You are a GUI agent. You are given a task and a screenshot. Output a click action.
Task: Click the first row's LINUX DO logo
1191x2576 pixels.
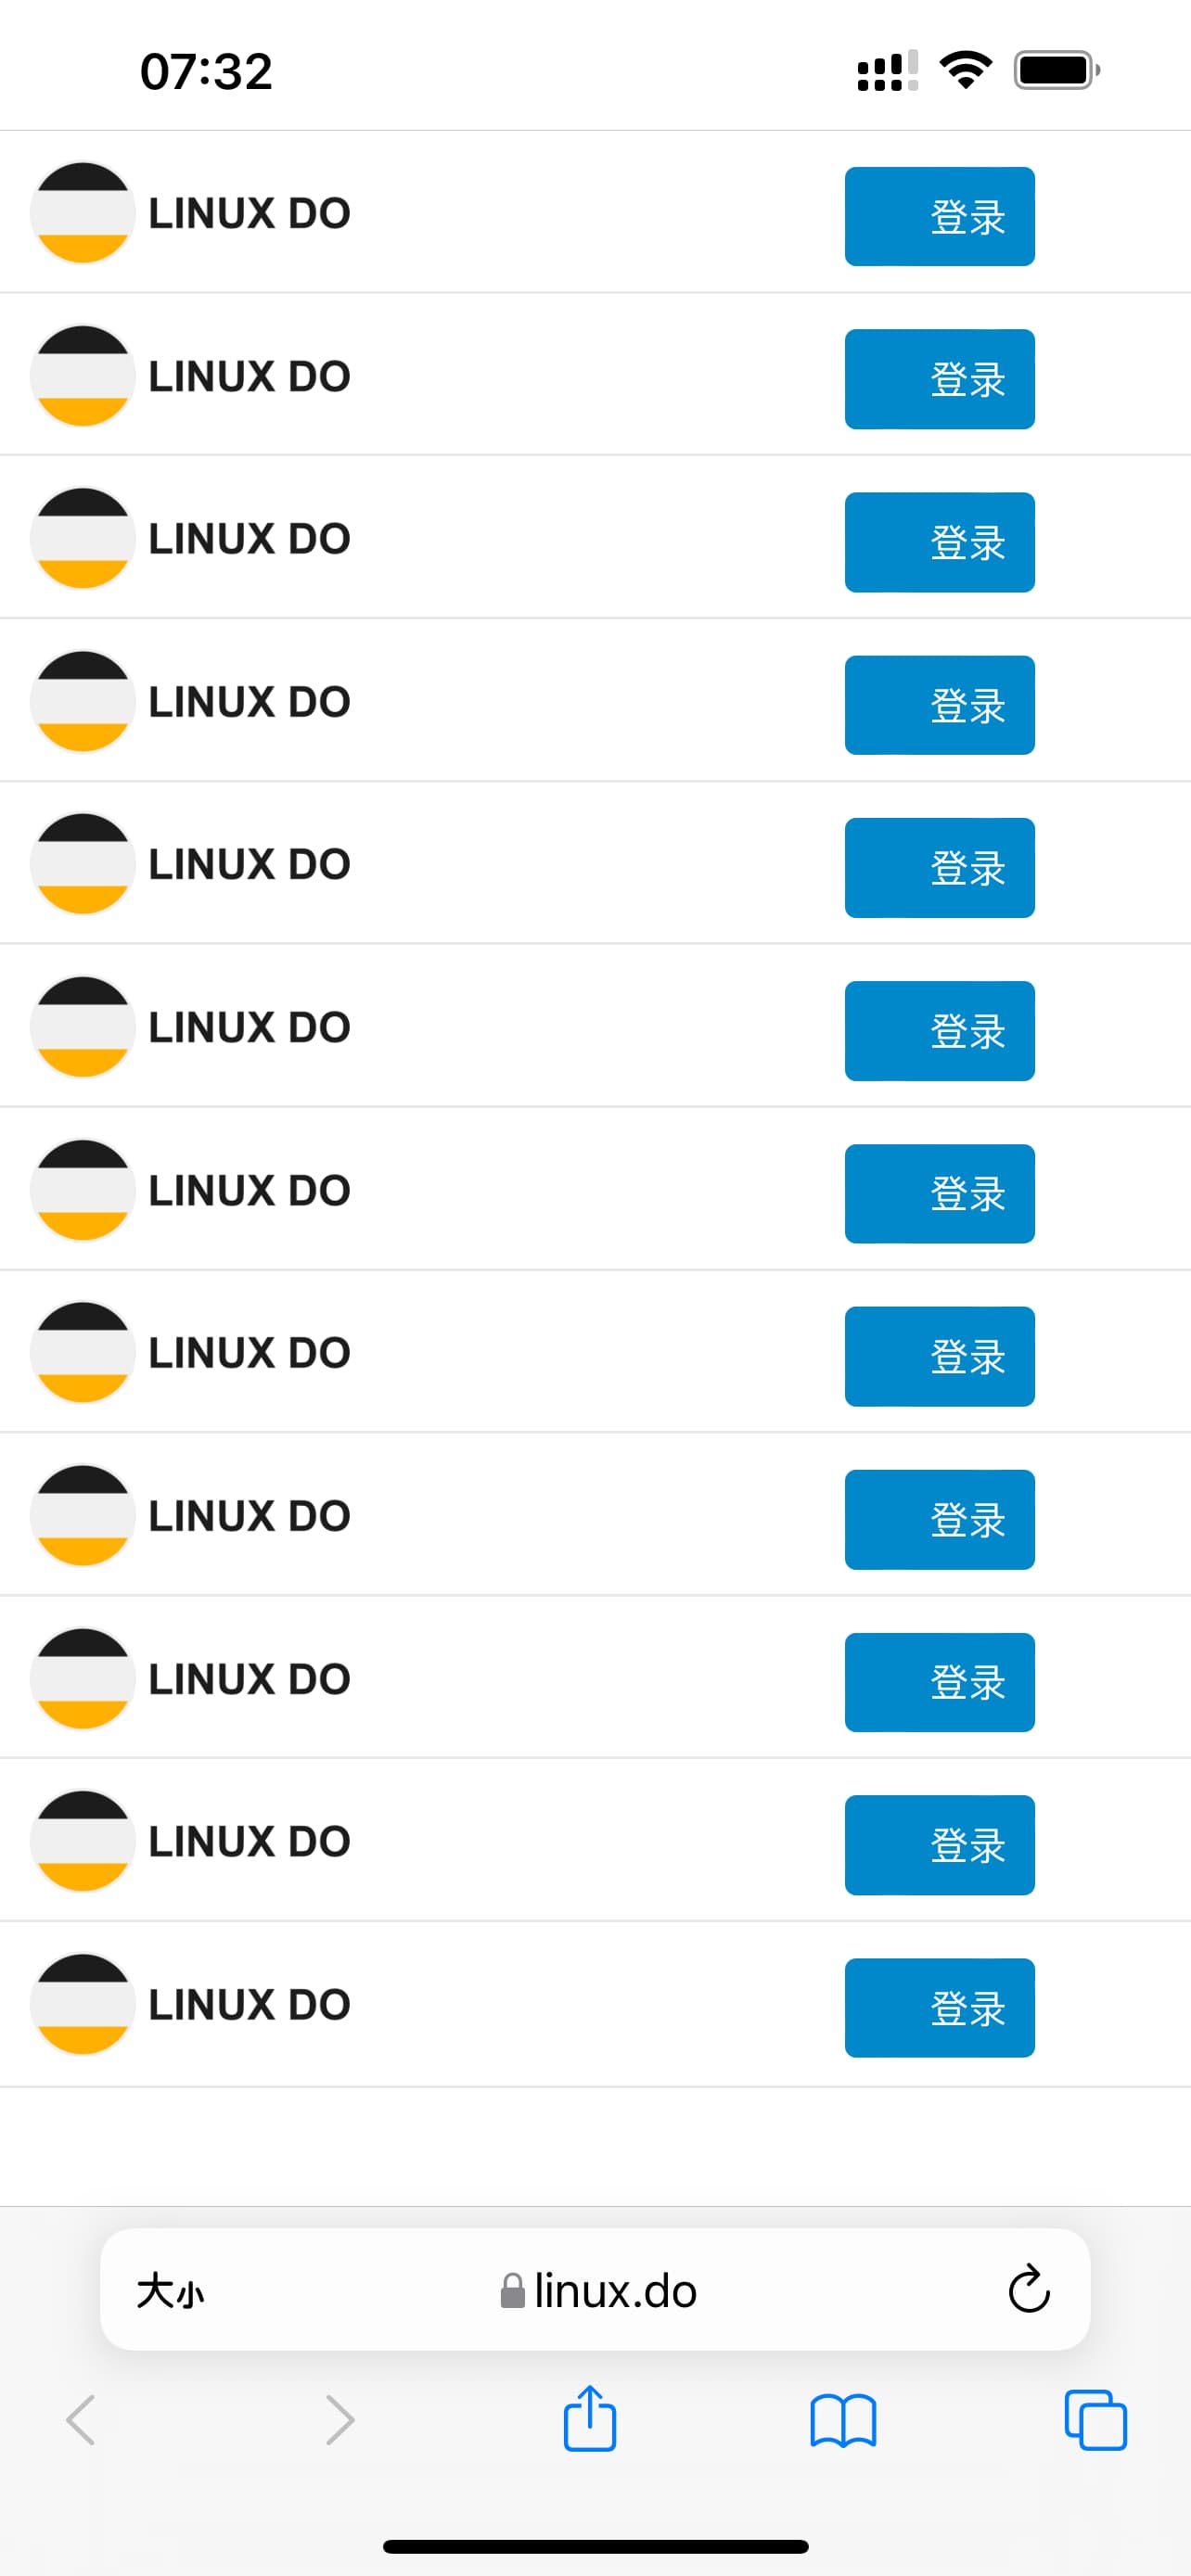(x=82, y=213)
